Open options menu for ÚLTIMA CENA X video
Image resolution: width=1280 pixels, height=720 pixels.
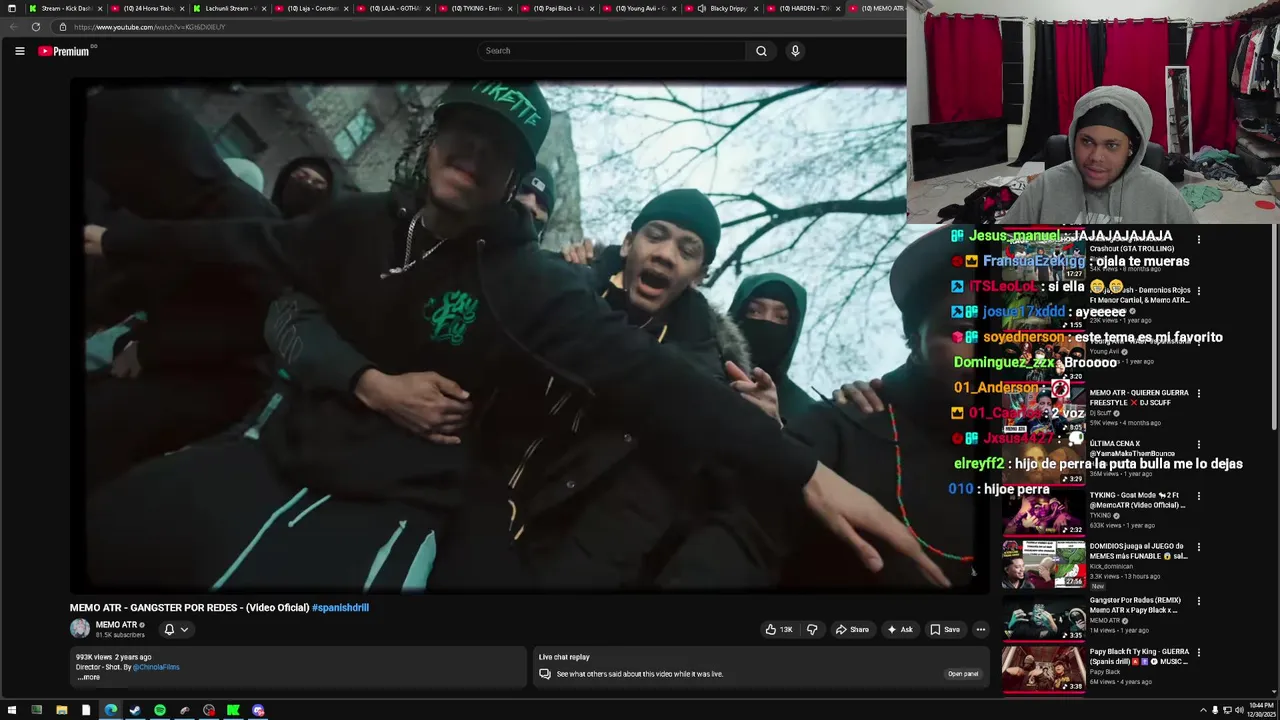(x=1198, y=444)
